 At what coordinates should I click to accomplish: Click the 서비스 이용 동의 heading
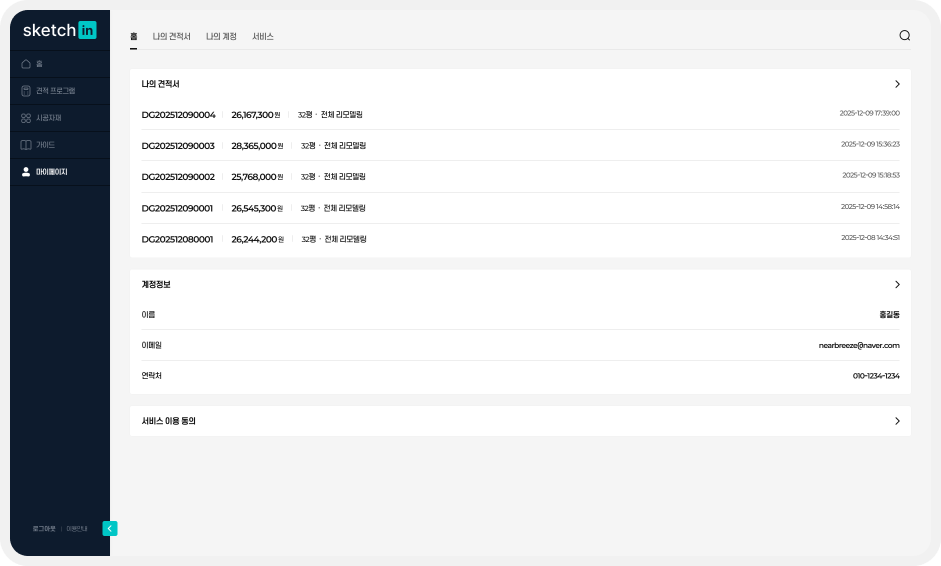pos(169,421)
